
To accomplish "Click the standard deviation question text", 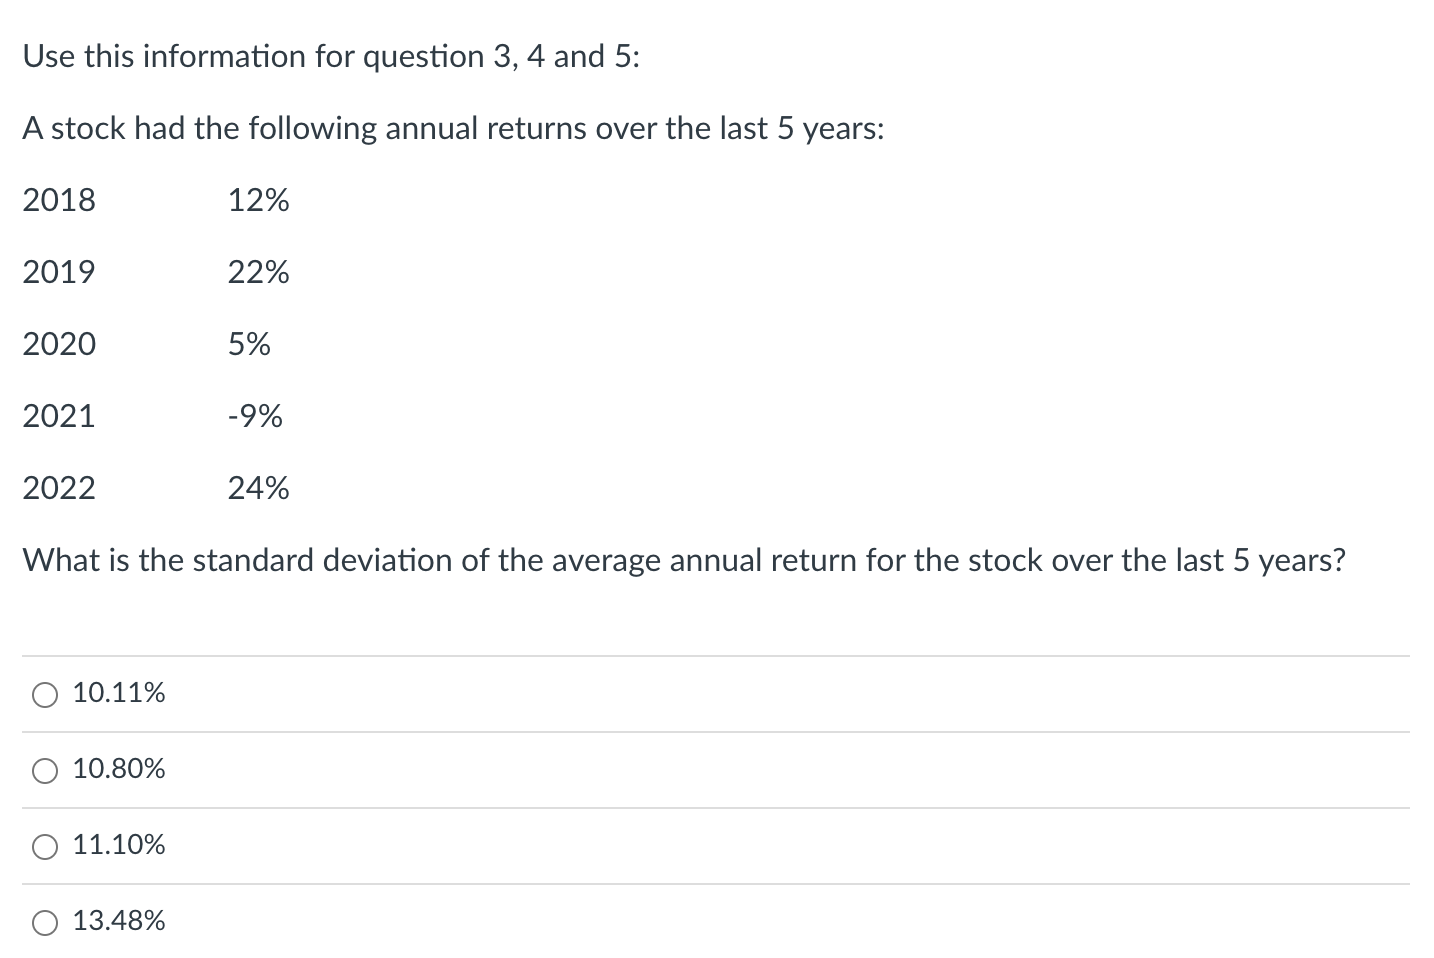I will pos(685,560).
